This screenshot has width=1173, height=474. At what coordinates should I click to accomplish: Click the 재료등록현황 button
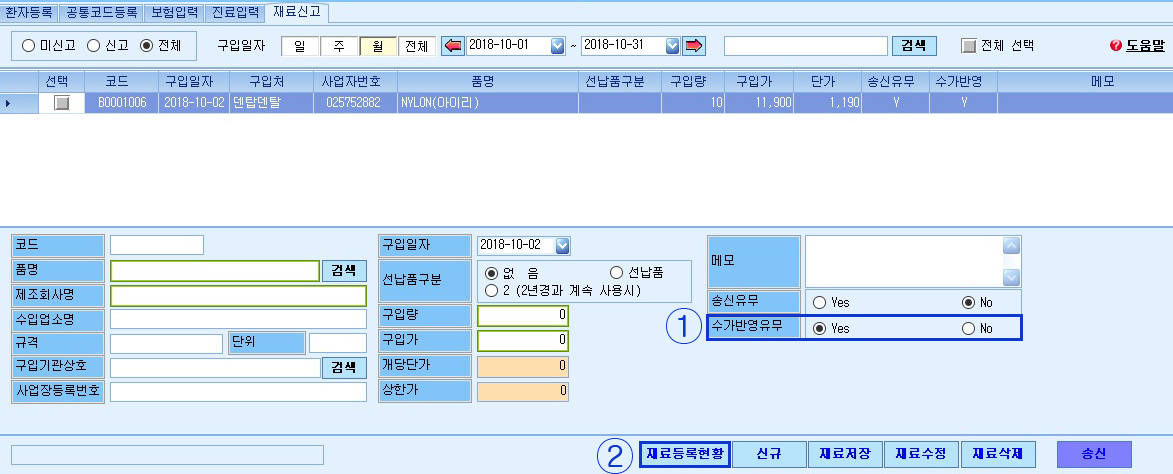[684, 454]
